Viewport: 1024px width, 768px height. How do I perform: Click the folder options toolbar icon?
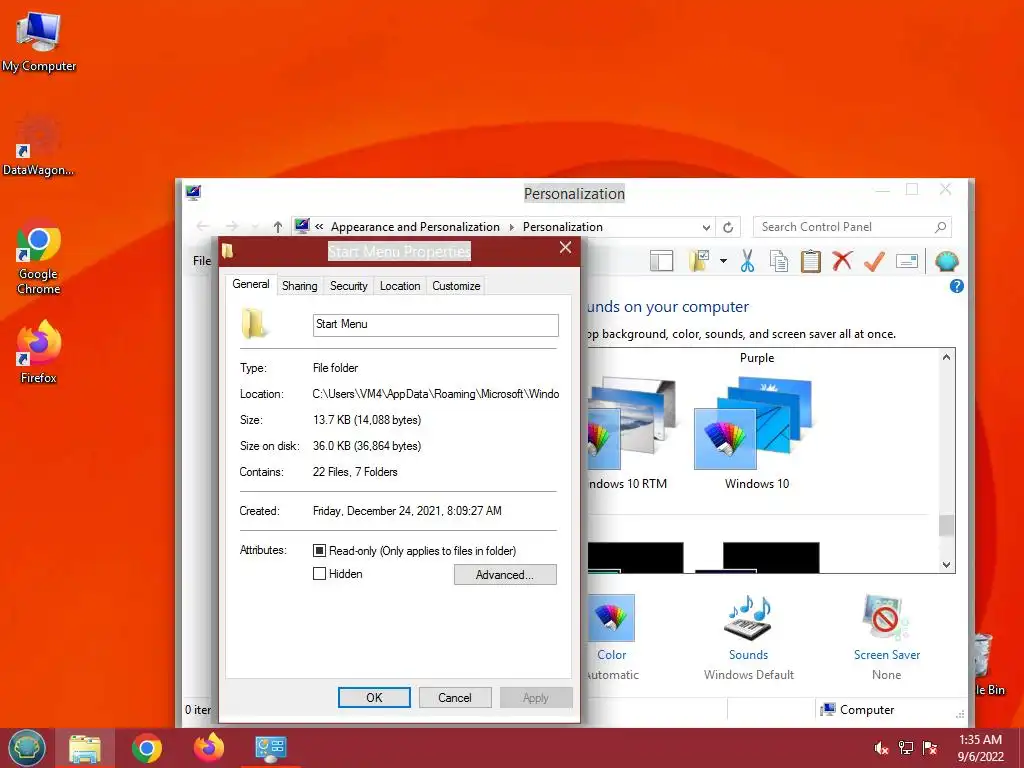pyautogui.click(x=699, y=261)
